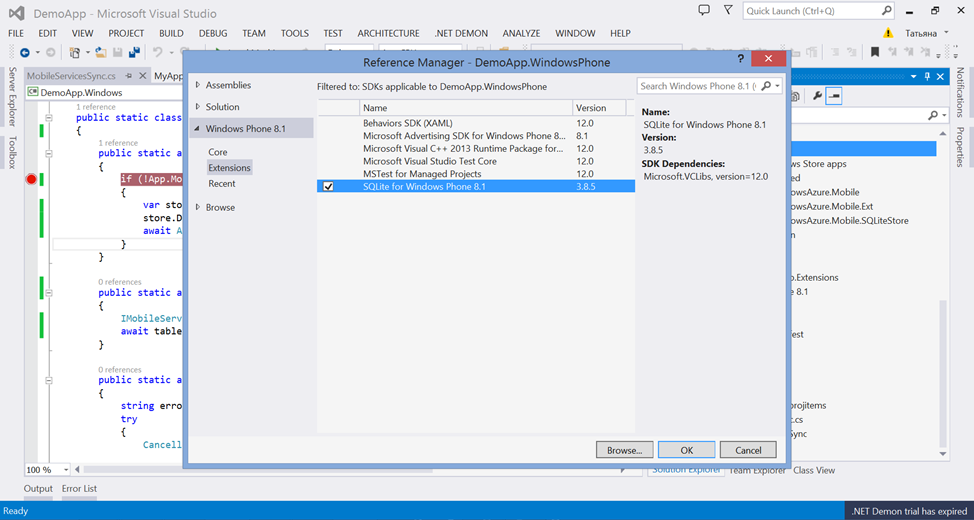
Task: Click the red breakpoint marker in editor margin
Action: coord(31,180)
